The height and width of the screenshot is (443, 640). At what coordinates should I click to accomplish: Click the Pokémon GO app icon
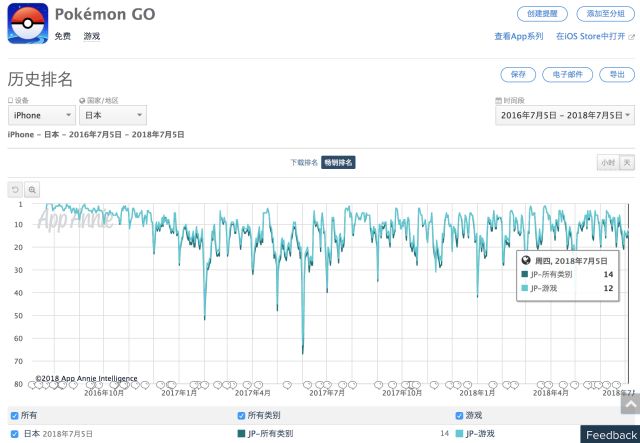click(x=28, y=24)
